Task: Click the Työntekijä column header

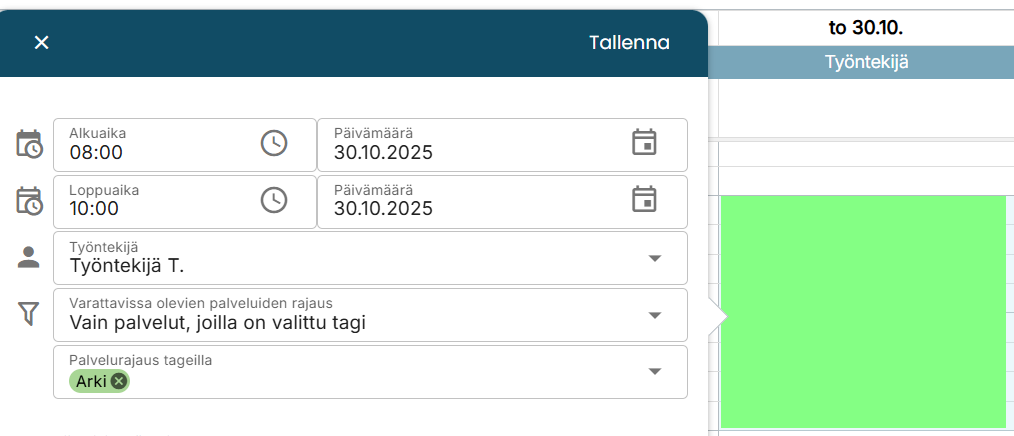Action: [x=866, y=62]
